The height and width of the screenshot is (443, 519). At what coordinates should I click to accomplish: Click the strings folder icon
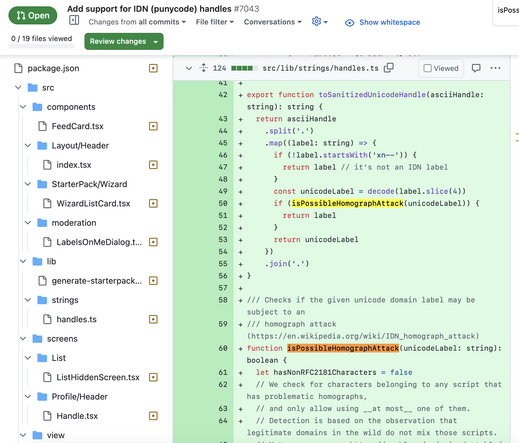(42, 300)
